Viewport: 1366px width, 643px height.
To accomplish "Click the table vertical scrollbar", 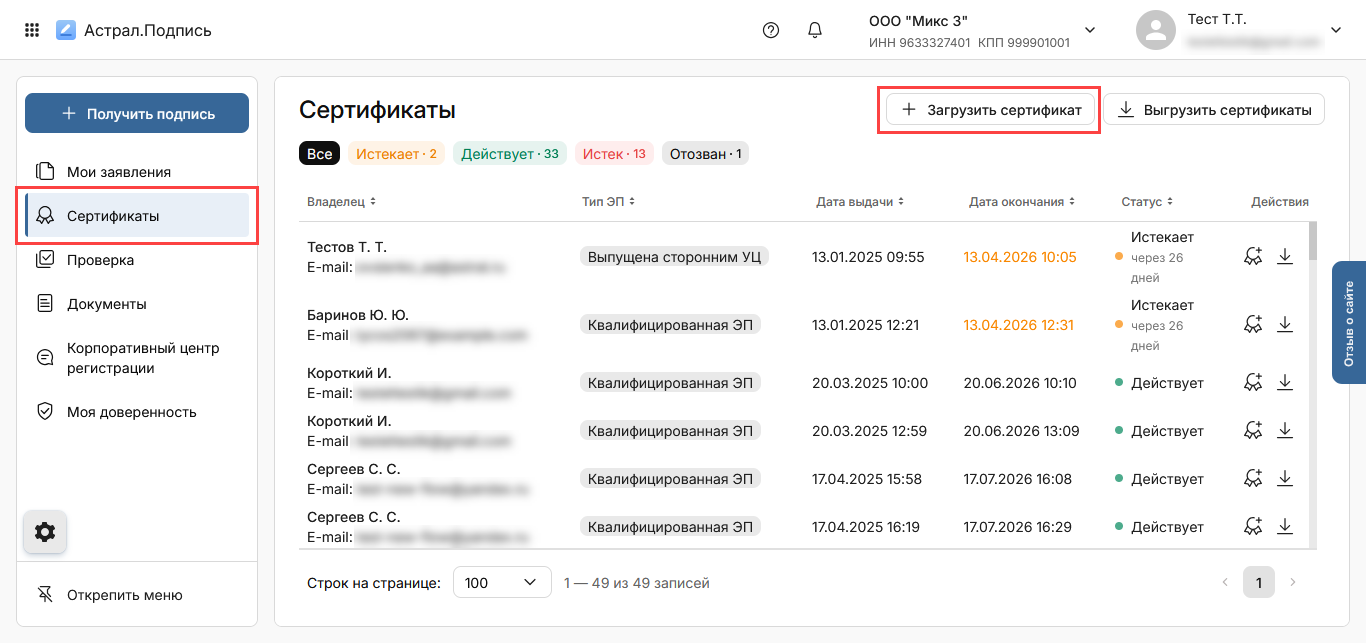I will click(1312, 240).
